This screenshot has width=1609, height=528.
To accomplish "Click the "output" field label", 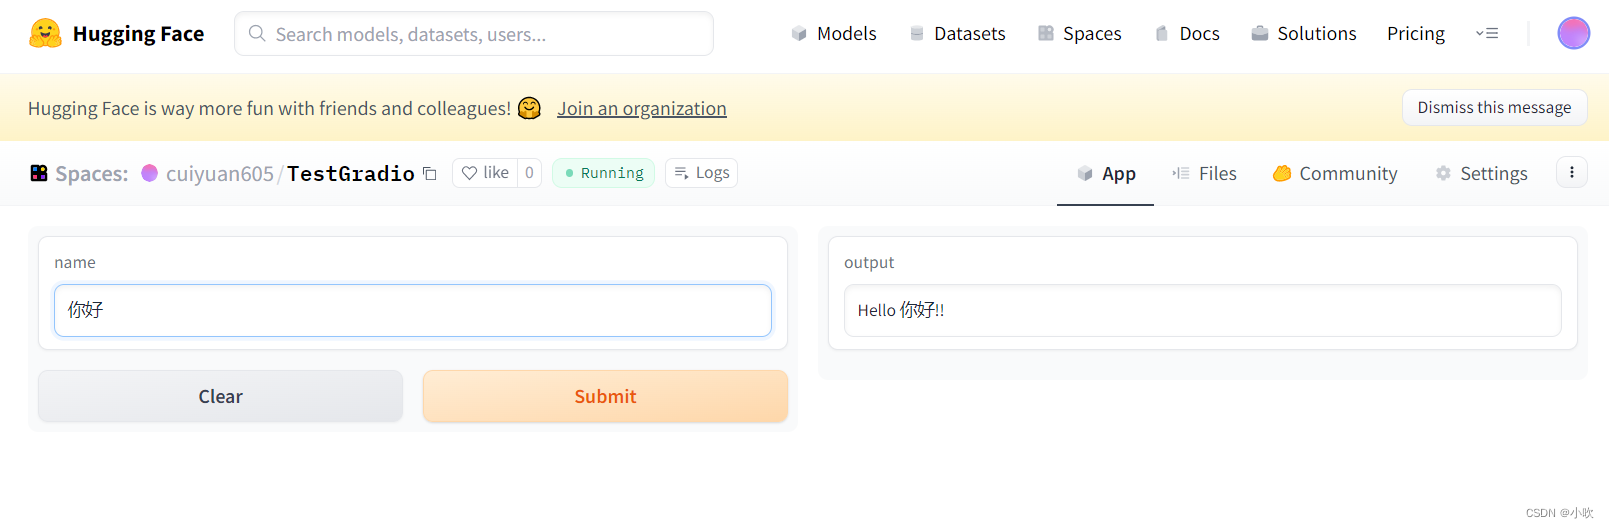I will pos(869,262).
